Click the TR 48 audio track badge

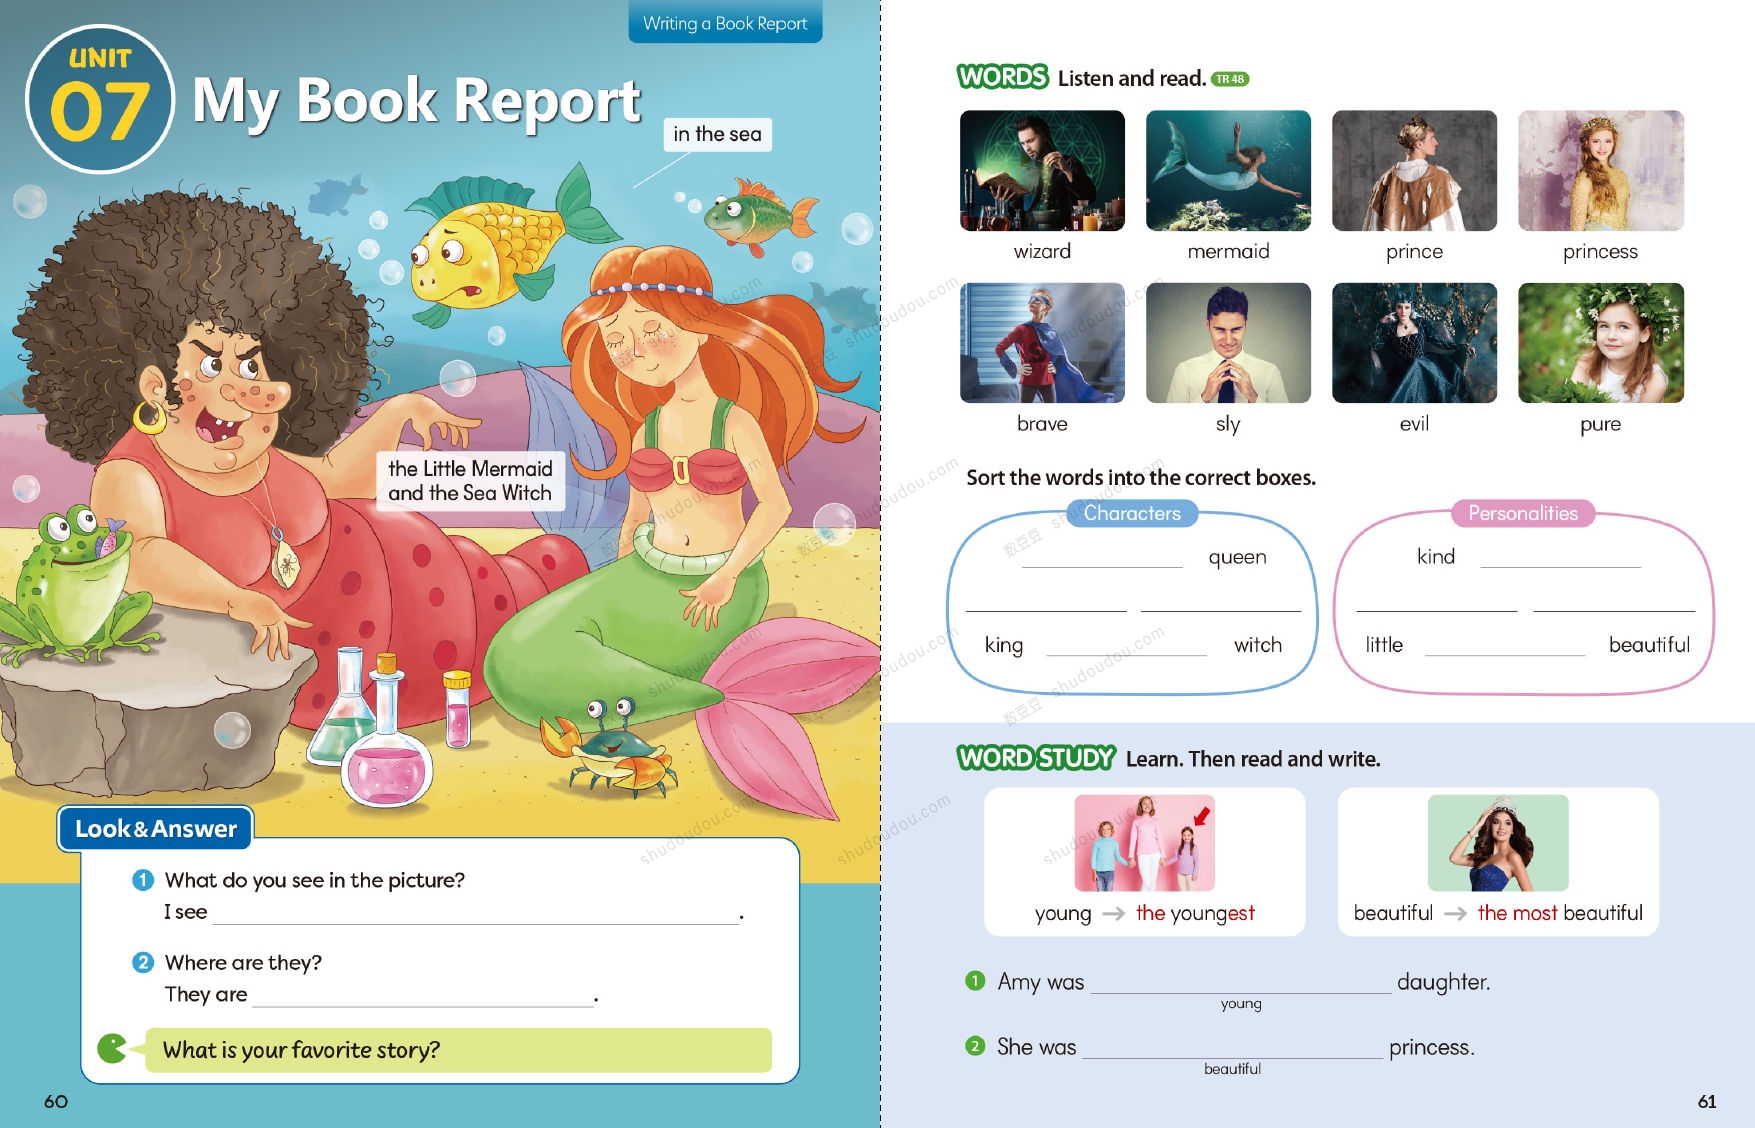point(1230,79)
